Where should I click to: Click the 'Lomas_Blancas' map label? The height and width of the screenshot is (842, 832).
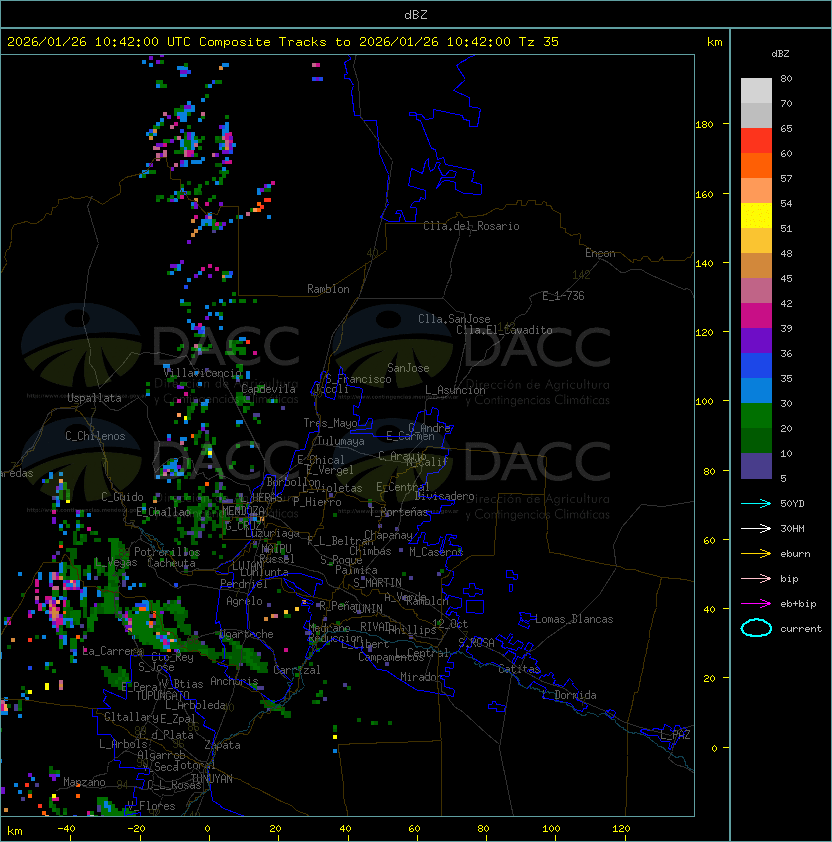pos(574,619)
